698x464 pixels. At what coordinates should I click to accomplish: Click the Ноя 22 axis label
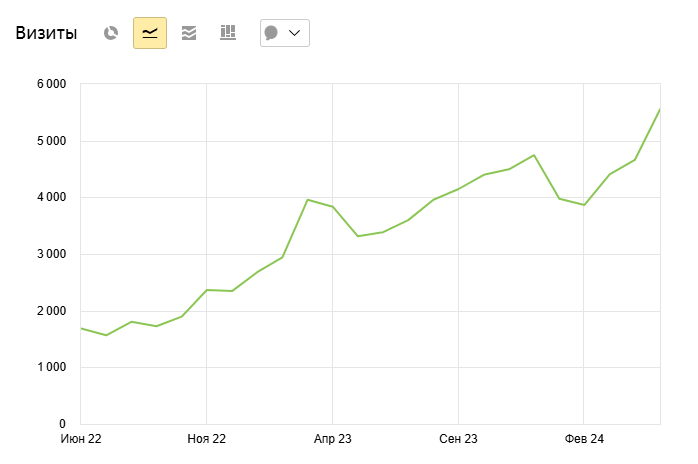pyautogui.click(x=206, y=439)
